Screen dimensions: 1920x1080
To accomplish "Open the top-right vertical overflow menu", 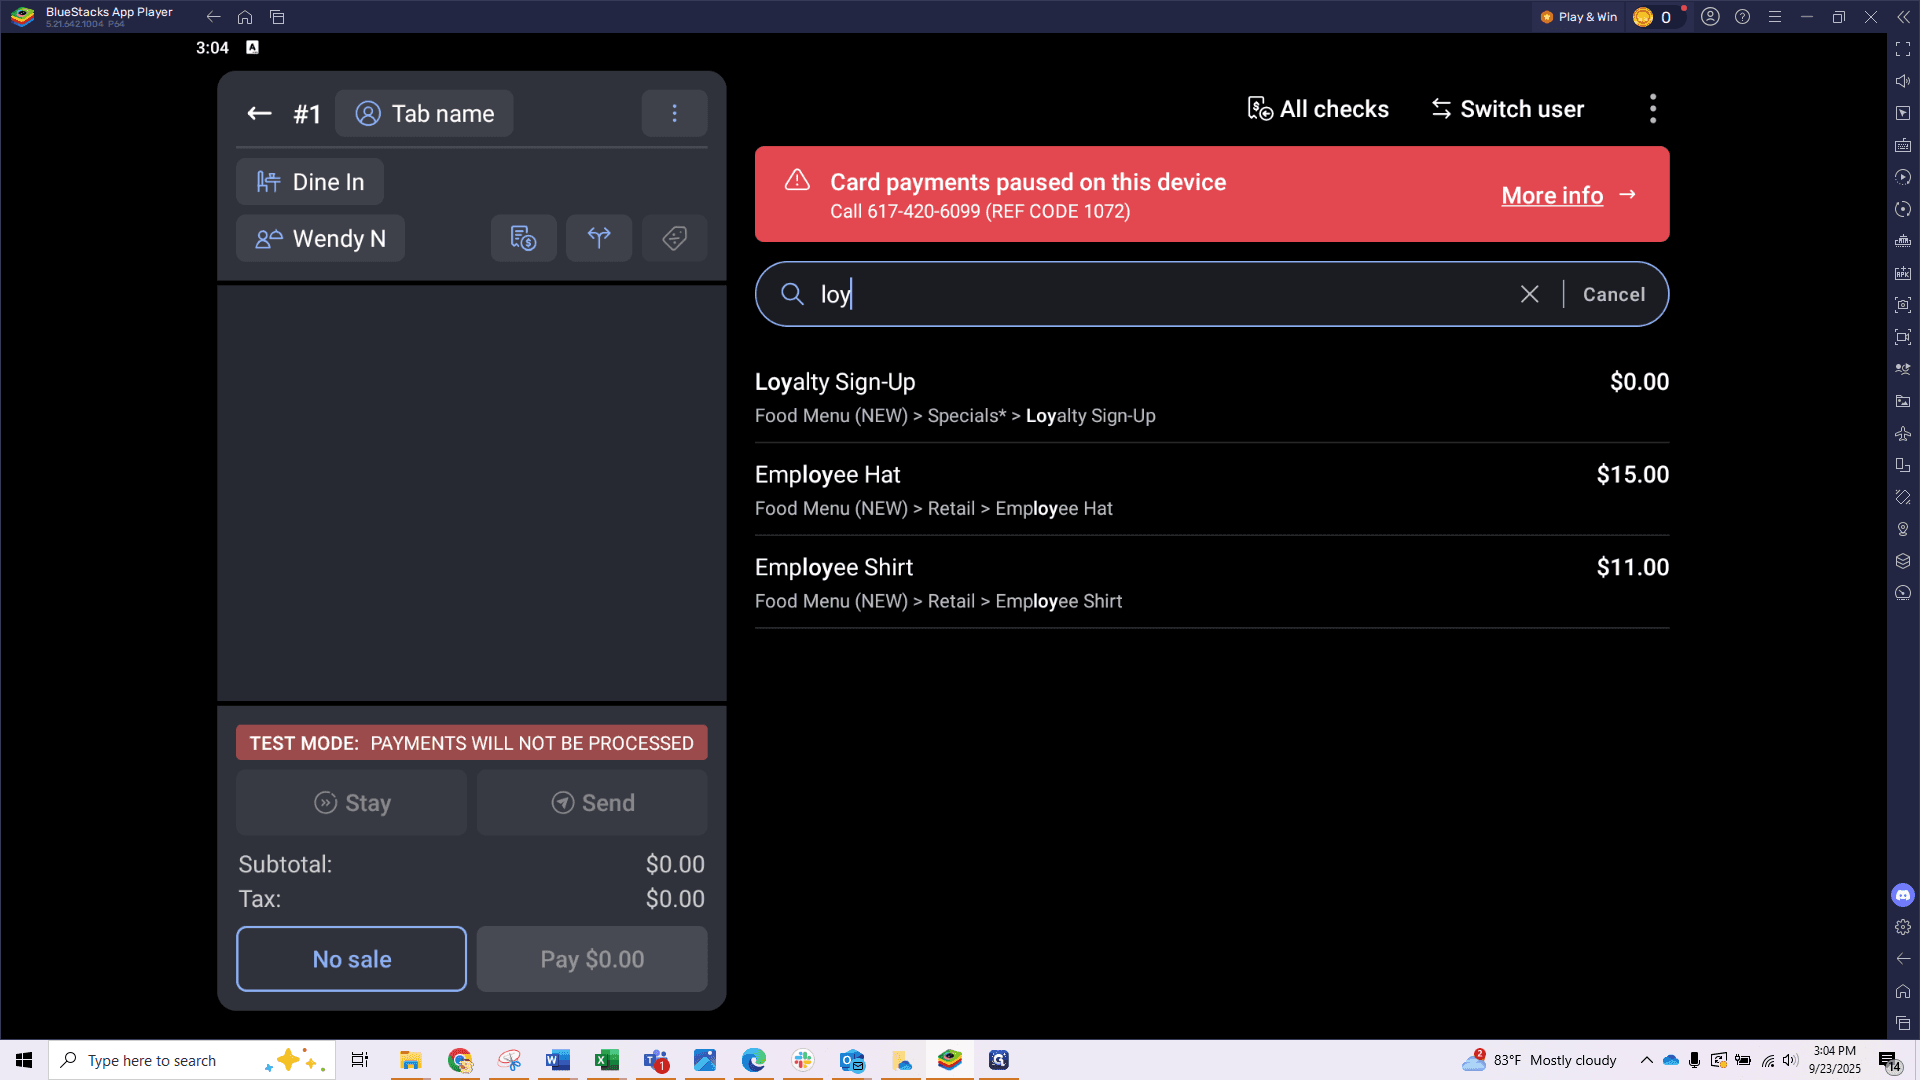I will click(x=1653, y=109).
